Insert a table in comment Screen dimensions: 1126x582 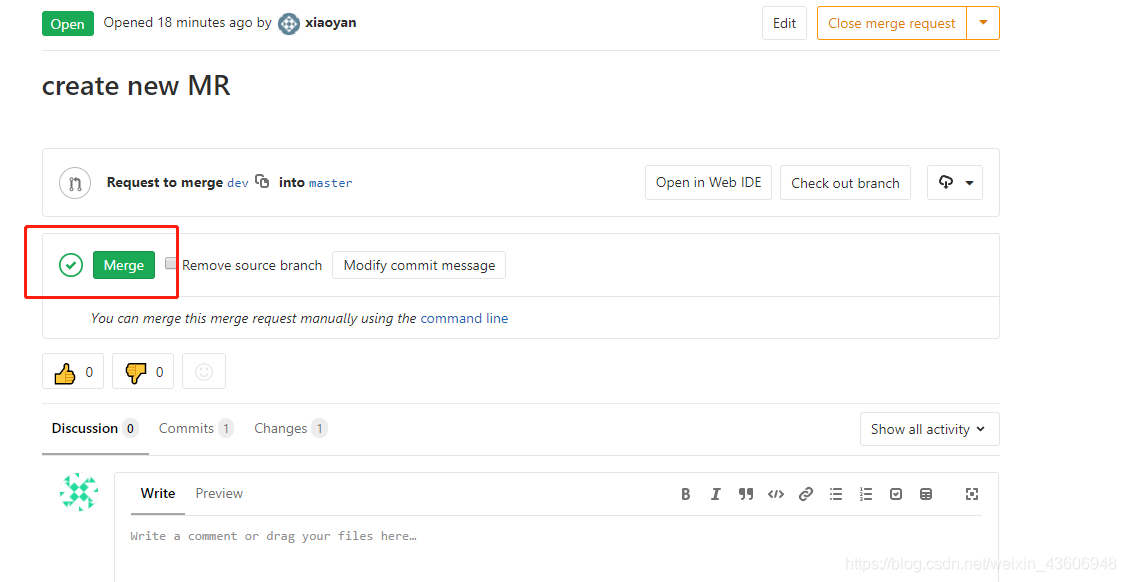click(926, 494)
